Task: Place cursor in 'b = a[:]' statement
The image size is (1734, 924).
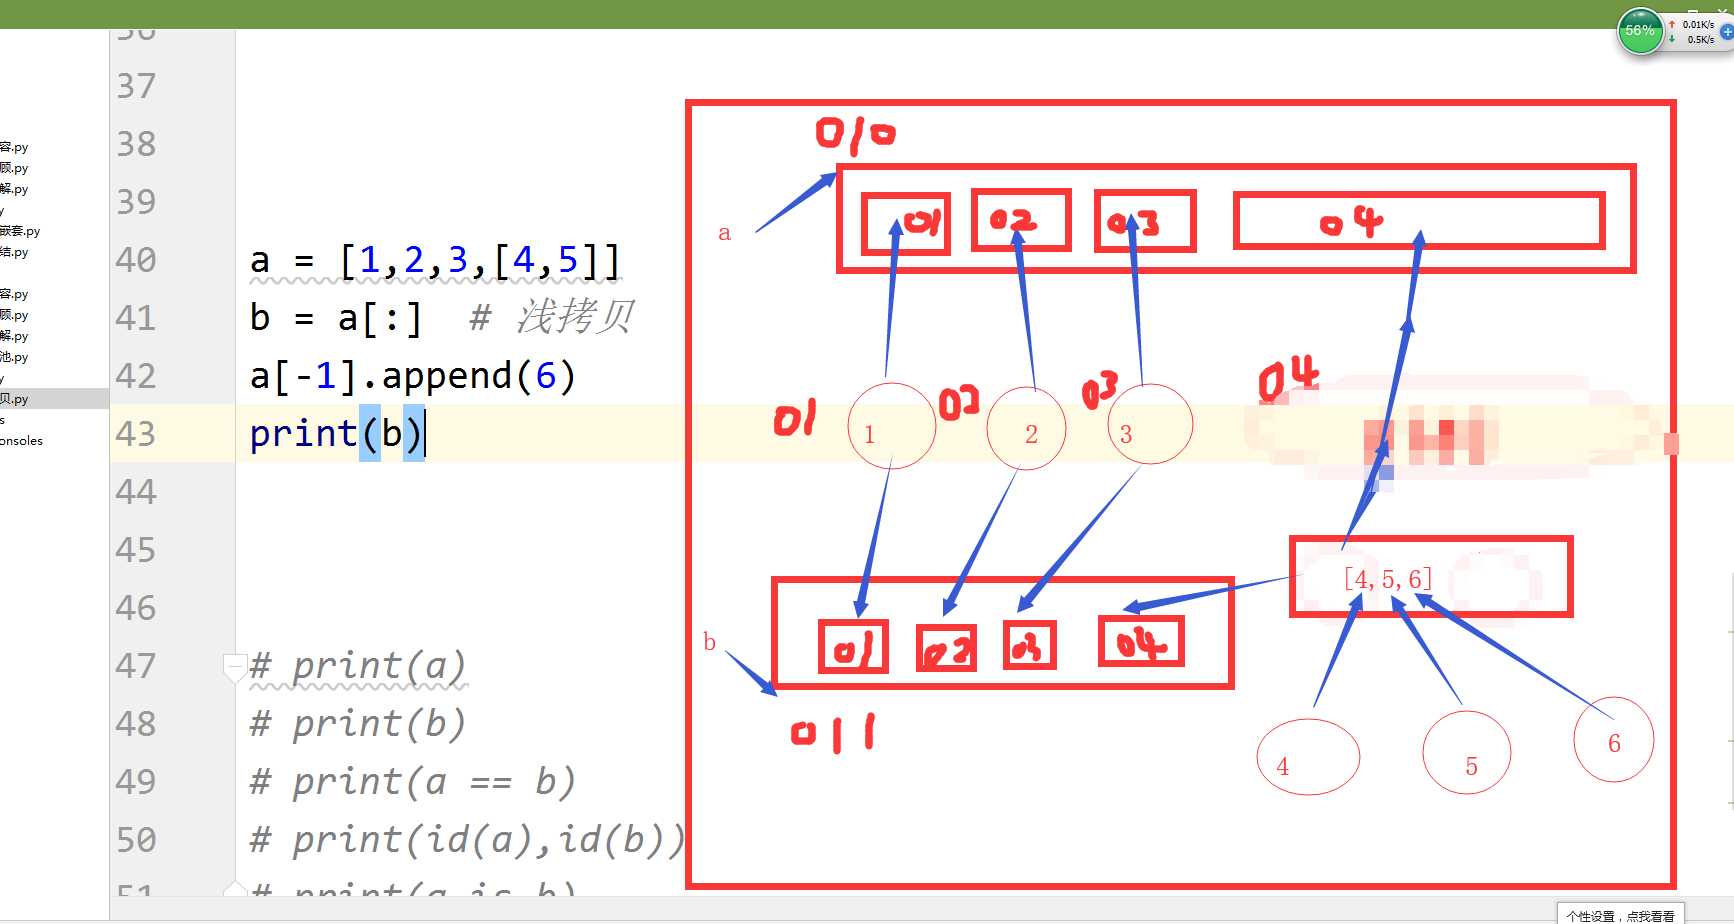Action: point(336,318)
